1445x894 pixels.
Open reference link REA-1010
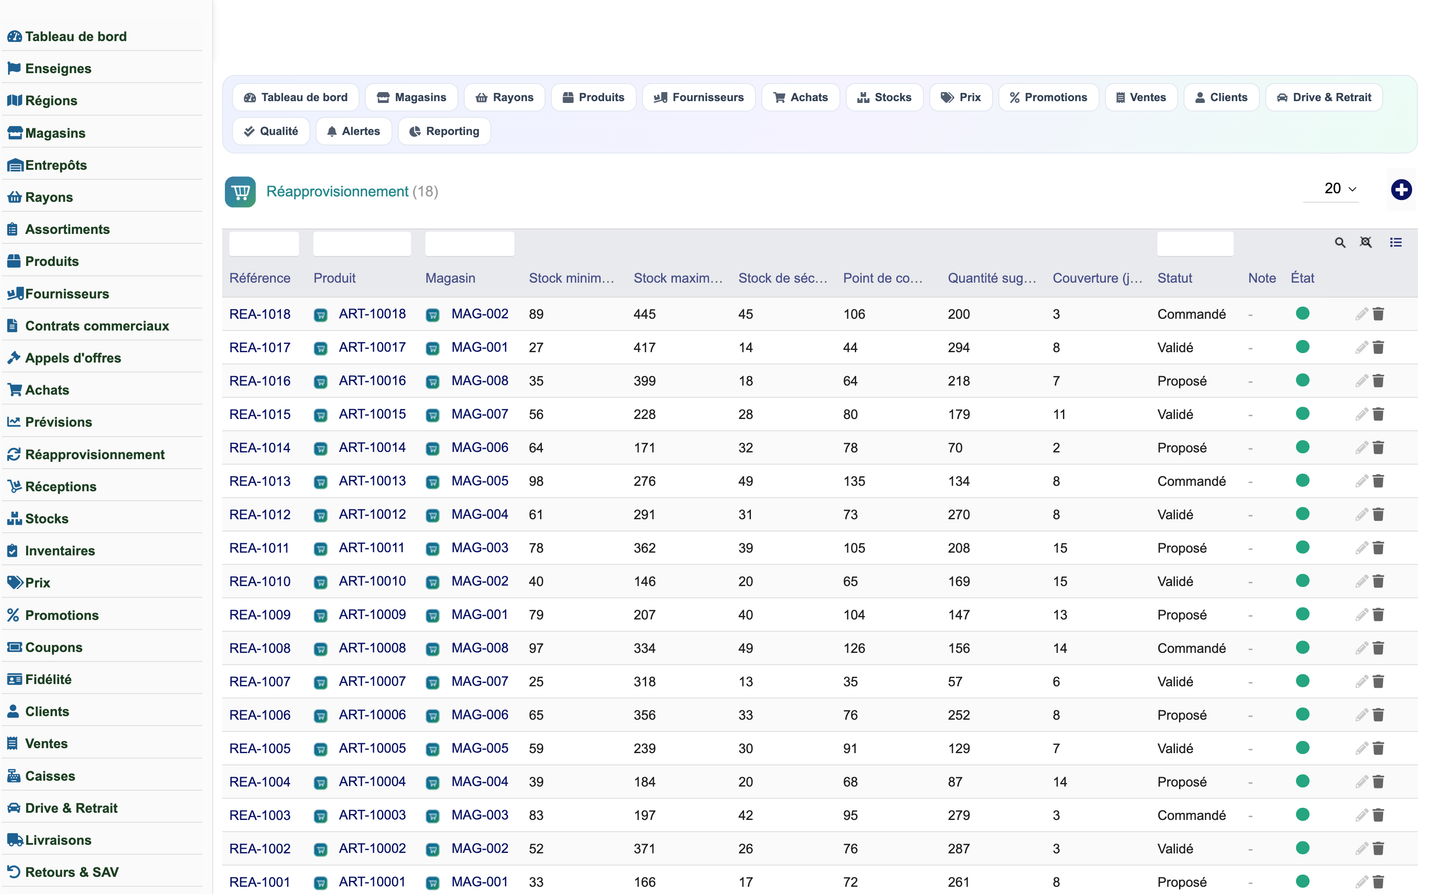(x=260, y=582)
